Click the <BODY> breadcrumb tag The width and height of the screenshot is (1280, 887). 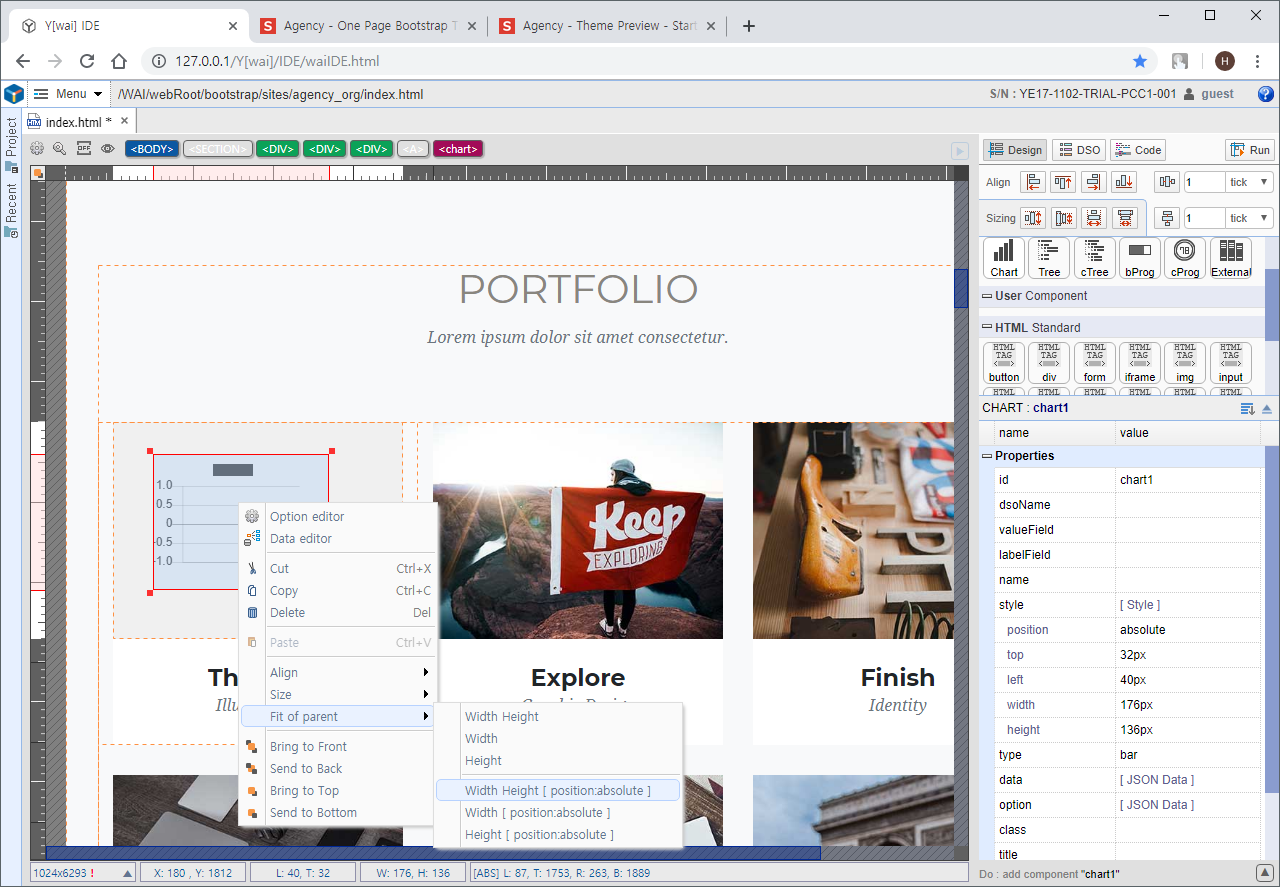[x=152, y=149]
